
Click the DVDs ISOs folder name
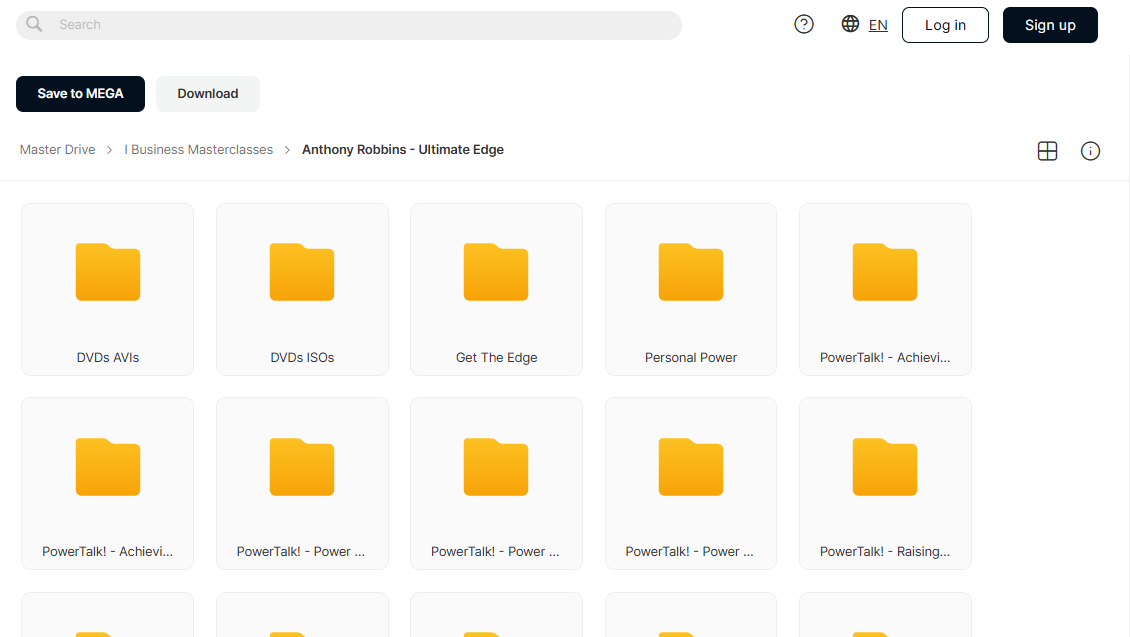point(302,357)
